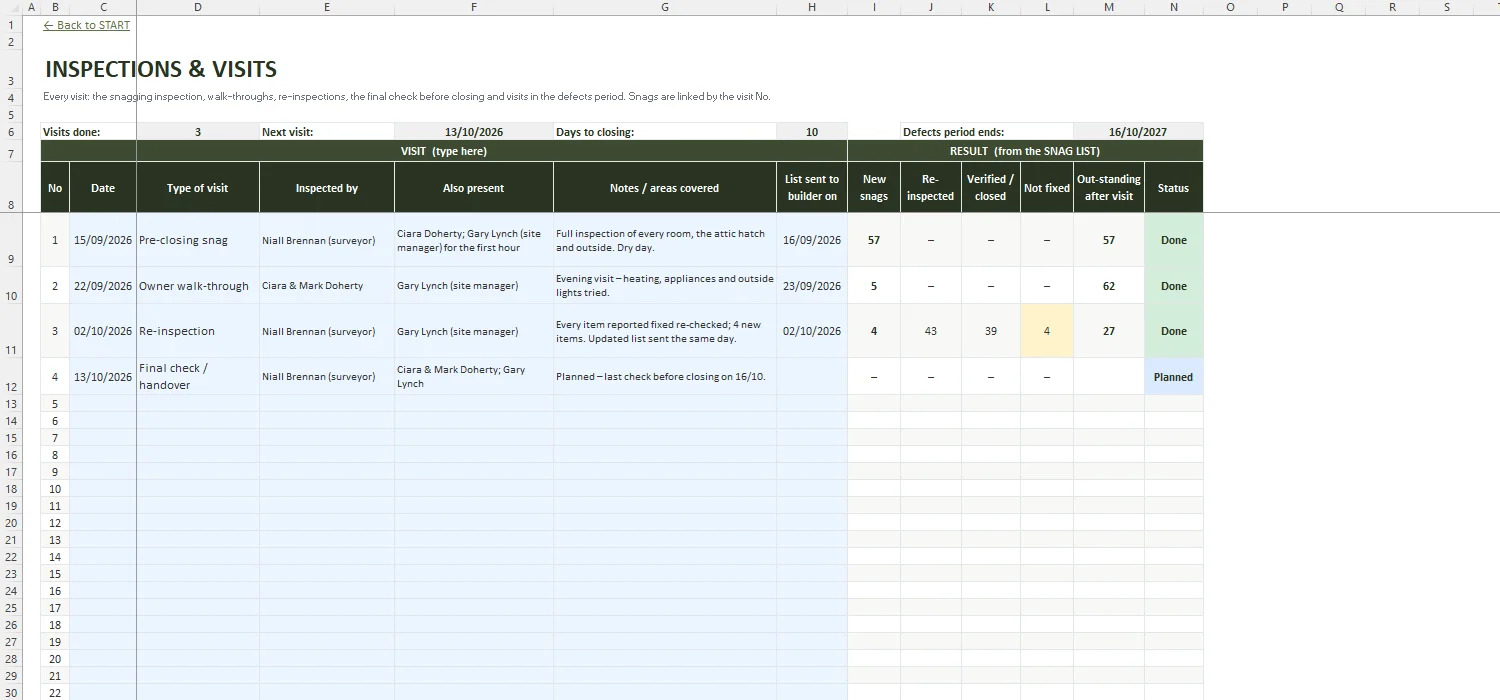Click the Full inspection of every room note

click(x=665, y=240)
